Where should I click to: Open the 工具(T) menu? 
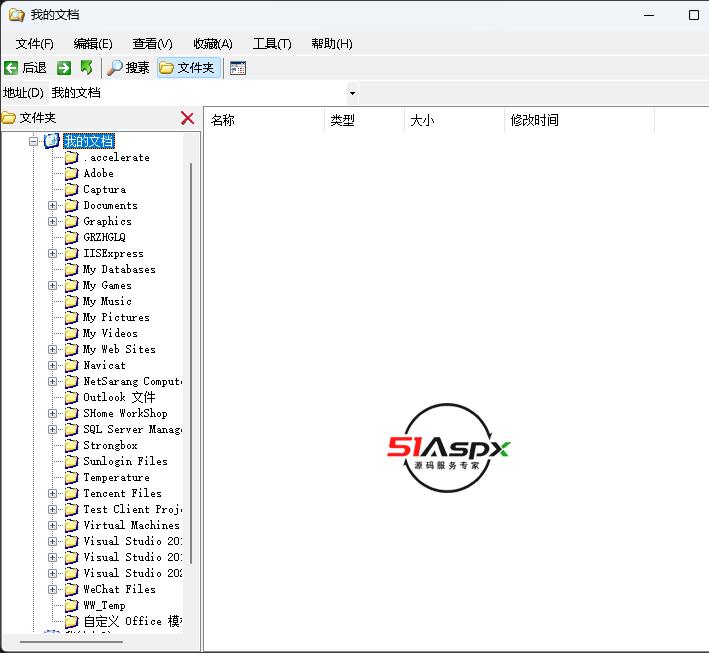[272, 43]
